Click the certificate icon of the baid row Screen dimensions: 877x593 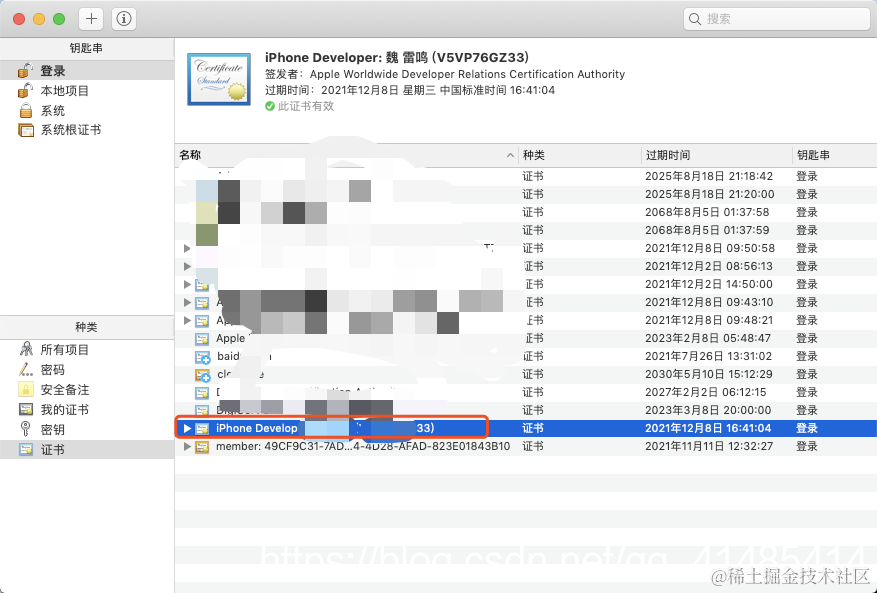pyautogui.click(x=202, y=357)
